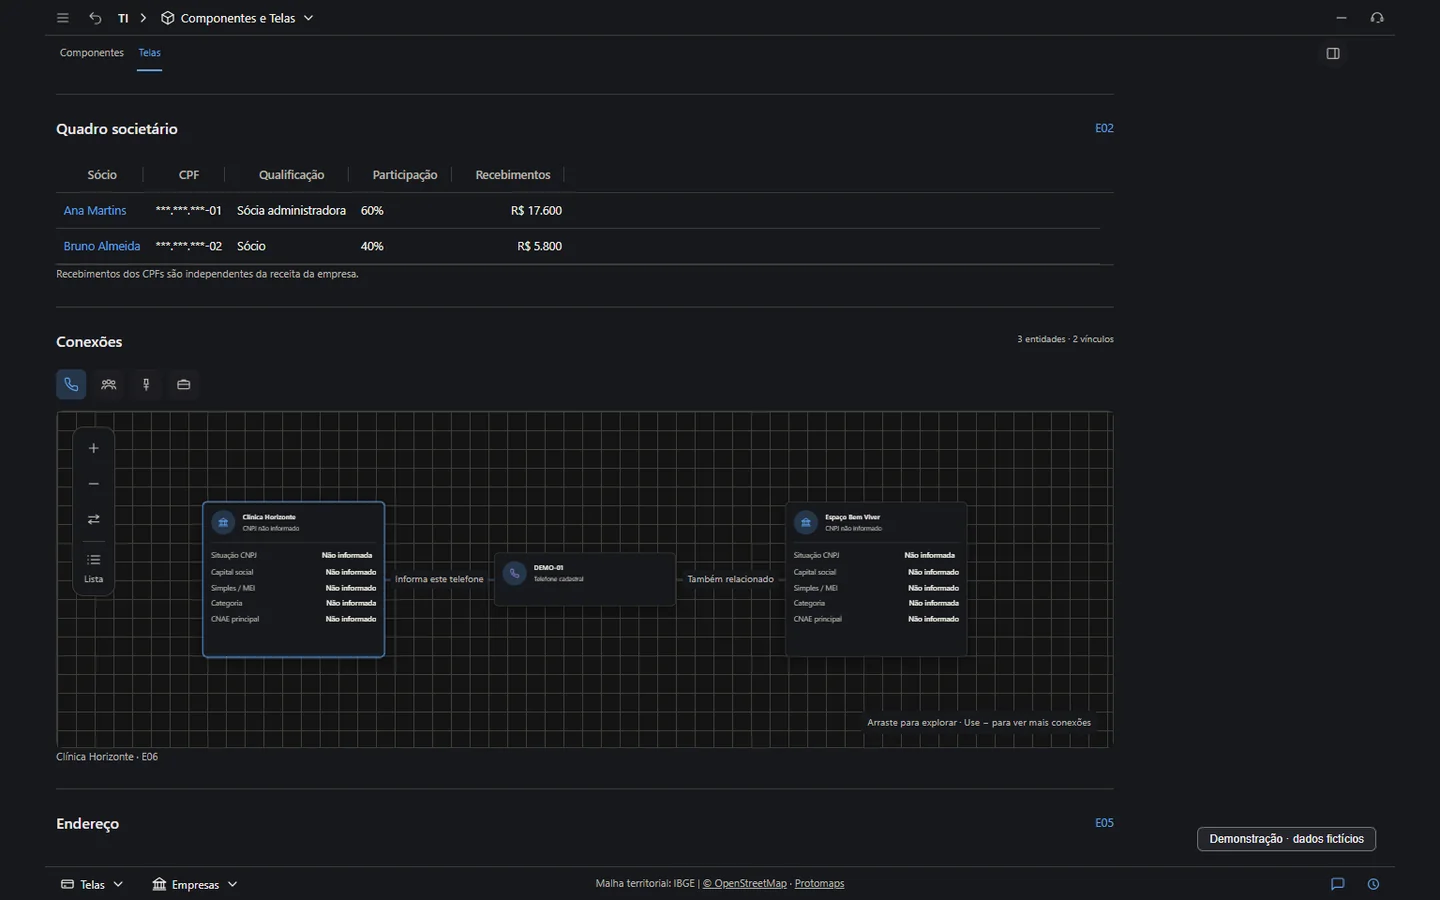This screenshot has width=1440, height=900.
Task: Select the phone connections filter
Action: coord(71,384)
